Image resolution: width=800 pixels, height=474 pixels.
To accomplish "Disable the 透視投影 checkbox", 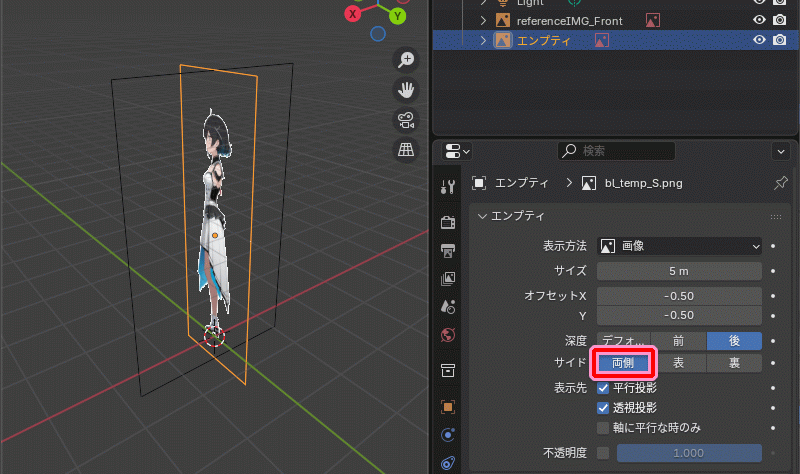I will 603,407.
